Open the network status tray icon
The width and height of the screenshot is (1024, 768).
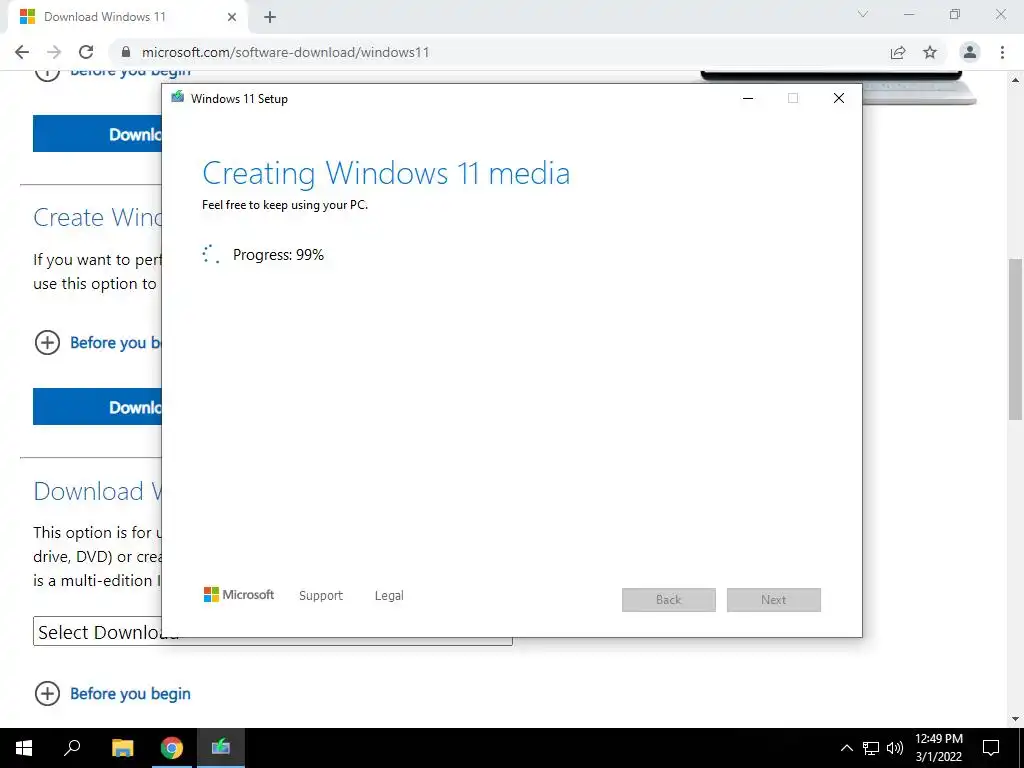click(871, 748)
